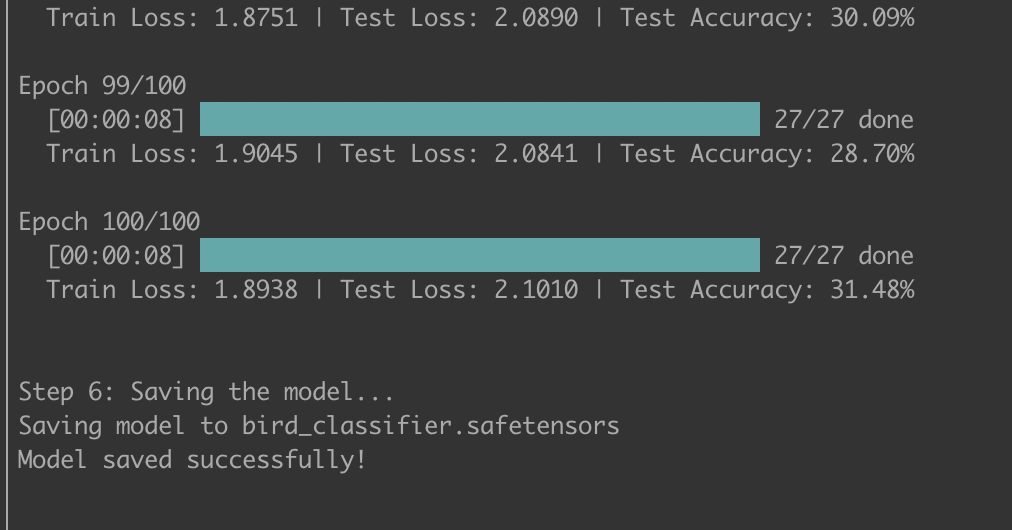
Task: Click the Epoch 100 progress bar
Action: click(x=479, y=255)
